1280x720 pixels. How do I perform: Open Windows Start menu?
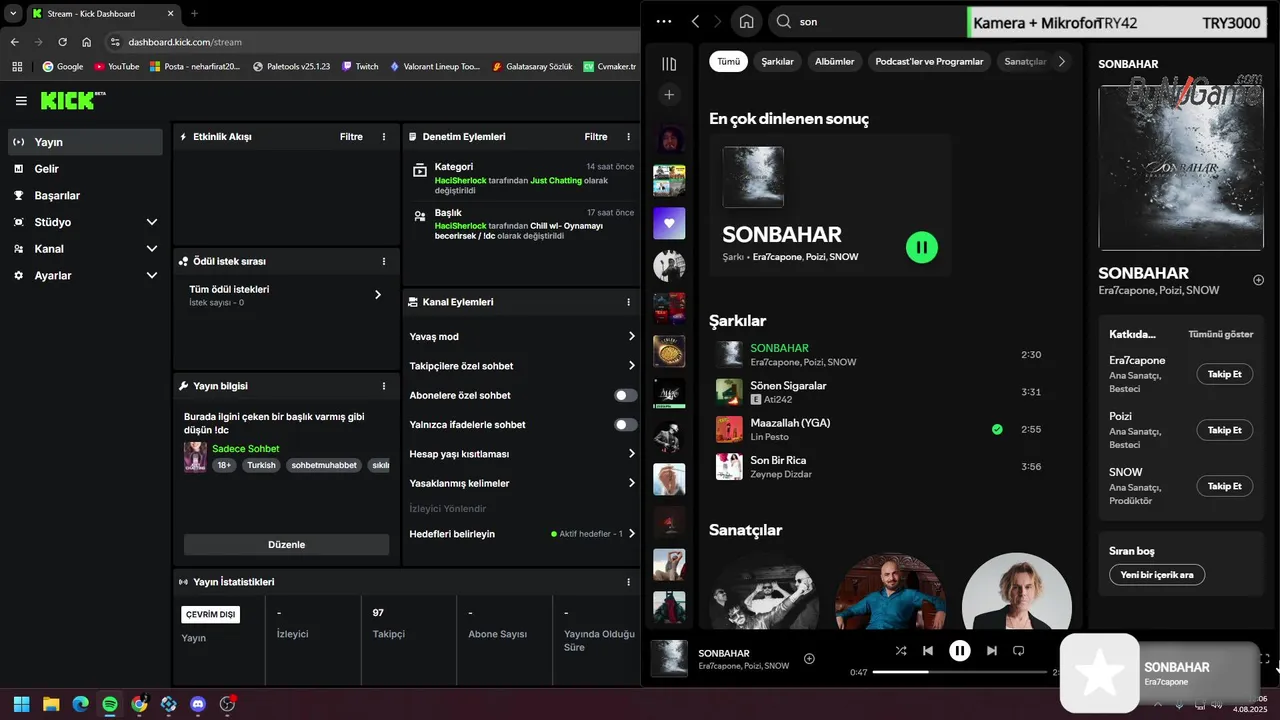click(x=21, y=704)
